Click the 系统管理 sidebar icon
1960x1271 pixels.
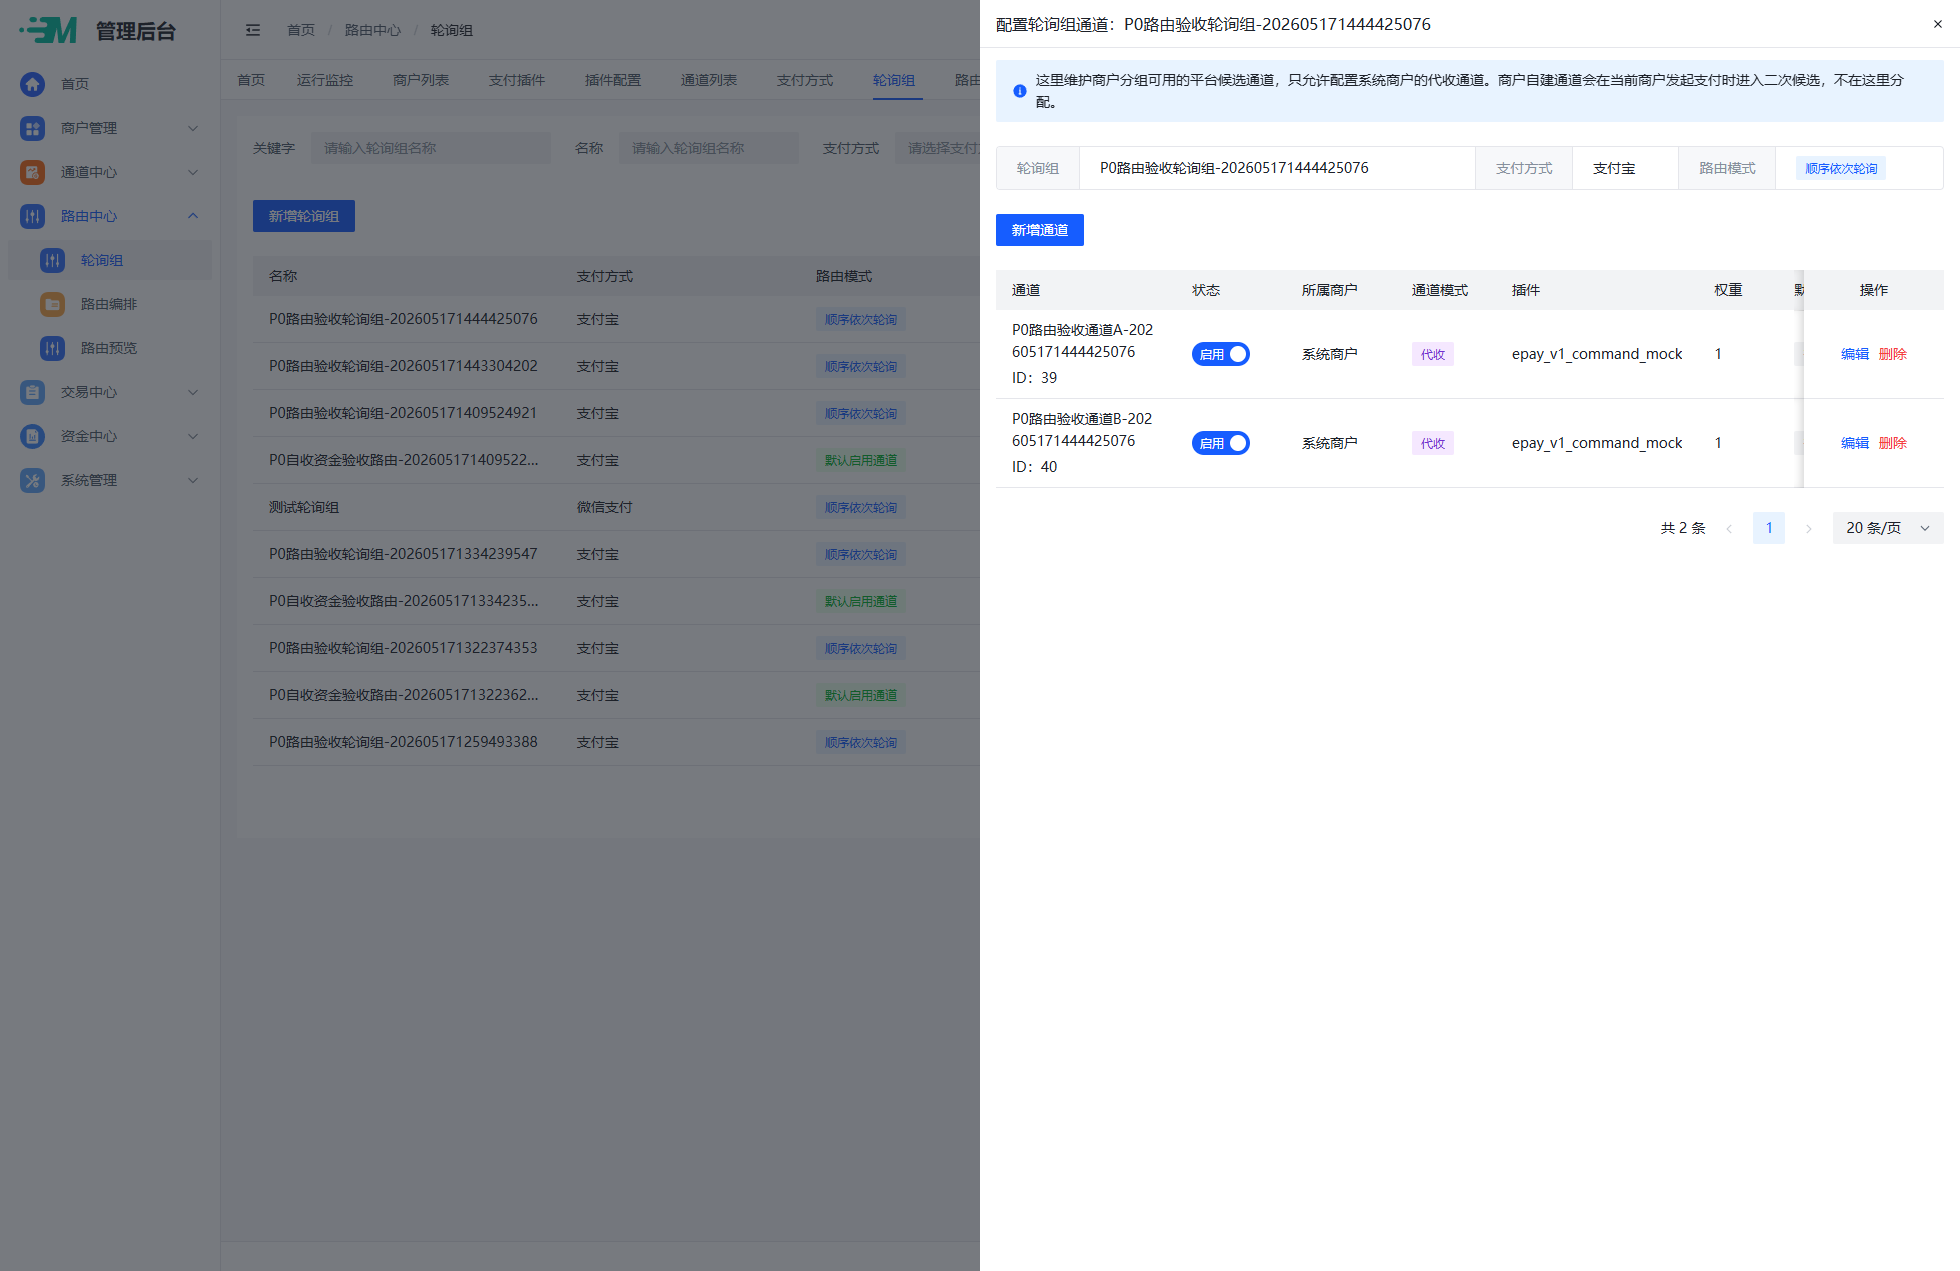[32, 480]
